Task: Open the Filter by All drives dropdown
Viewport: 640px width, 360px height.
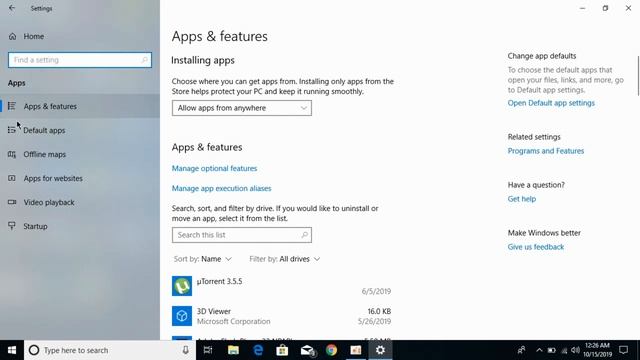Action: (x=284, y=259)
